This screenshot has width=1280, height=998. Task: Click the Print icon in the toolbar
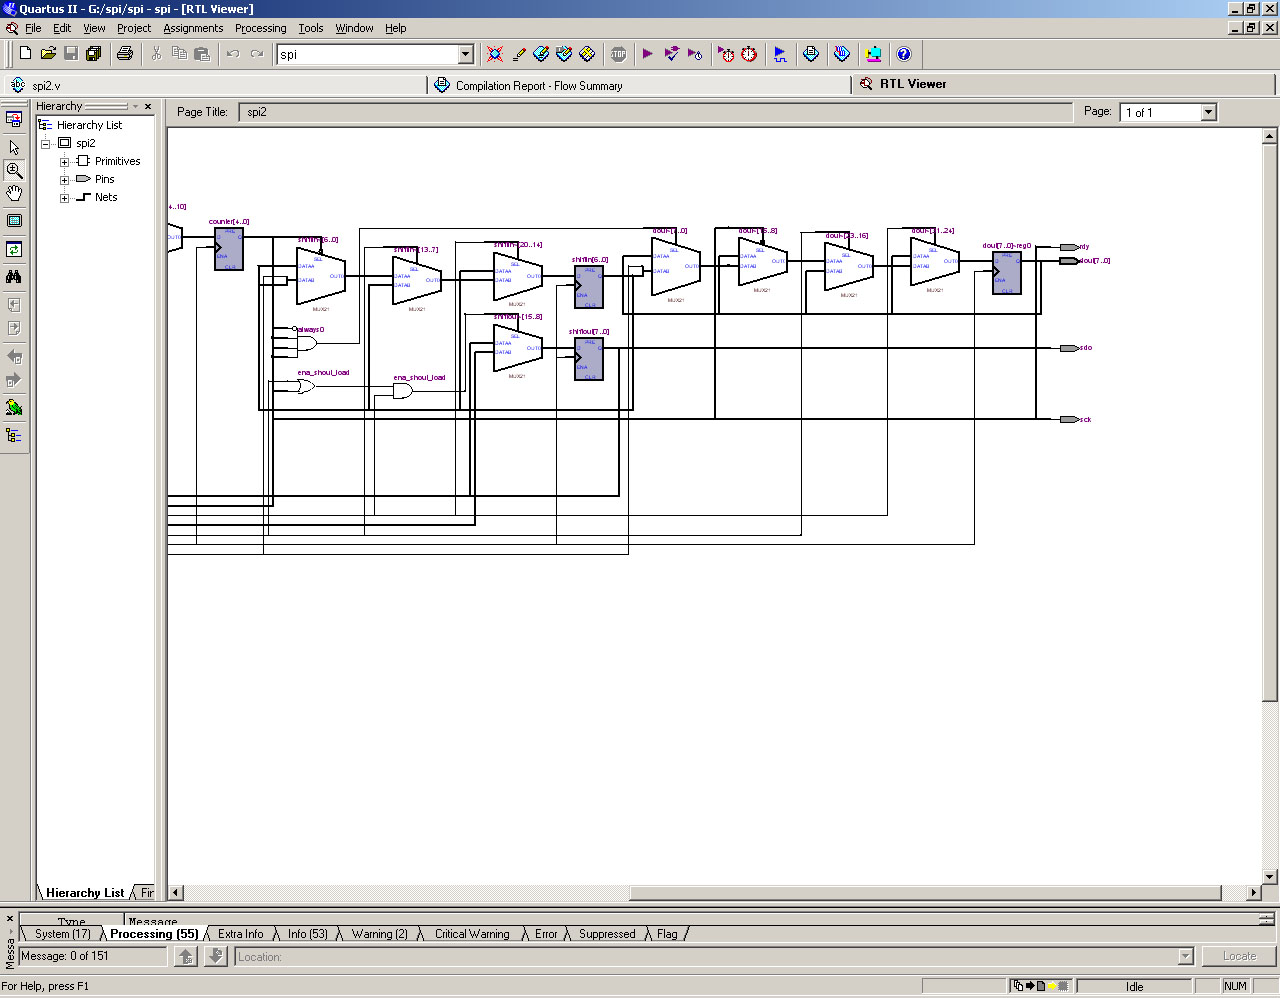(125, 54)
